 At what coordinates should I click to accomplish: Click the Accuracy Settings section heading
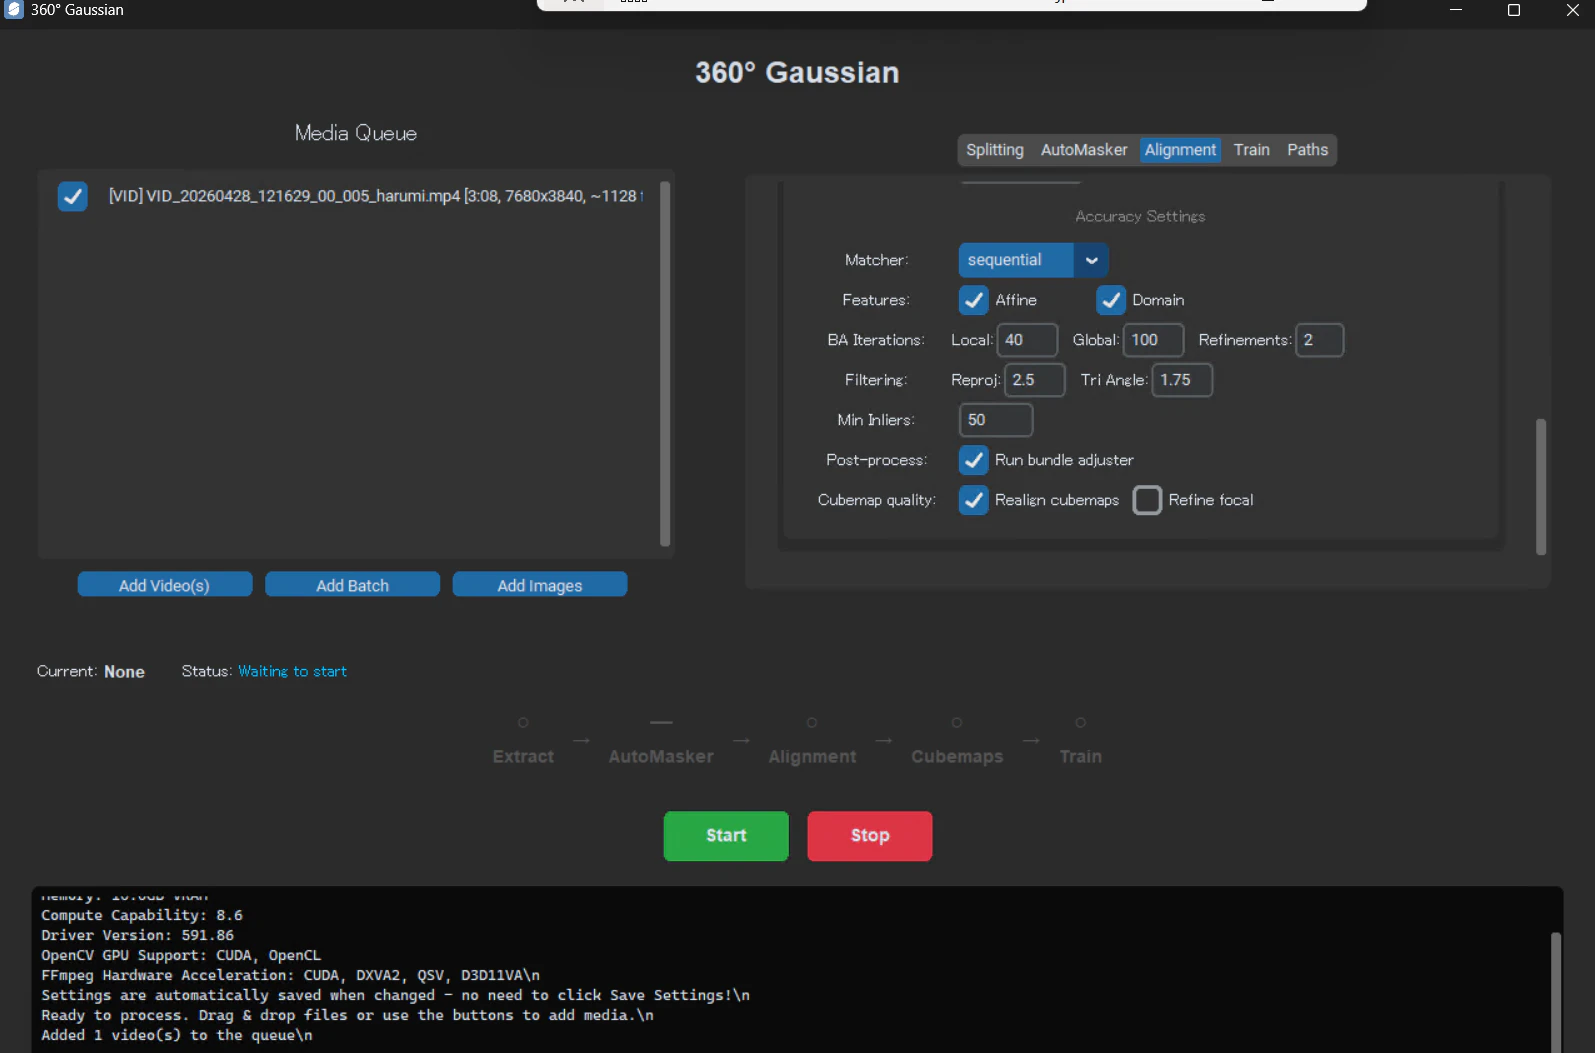point(1140,216)
